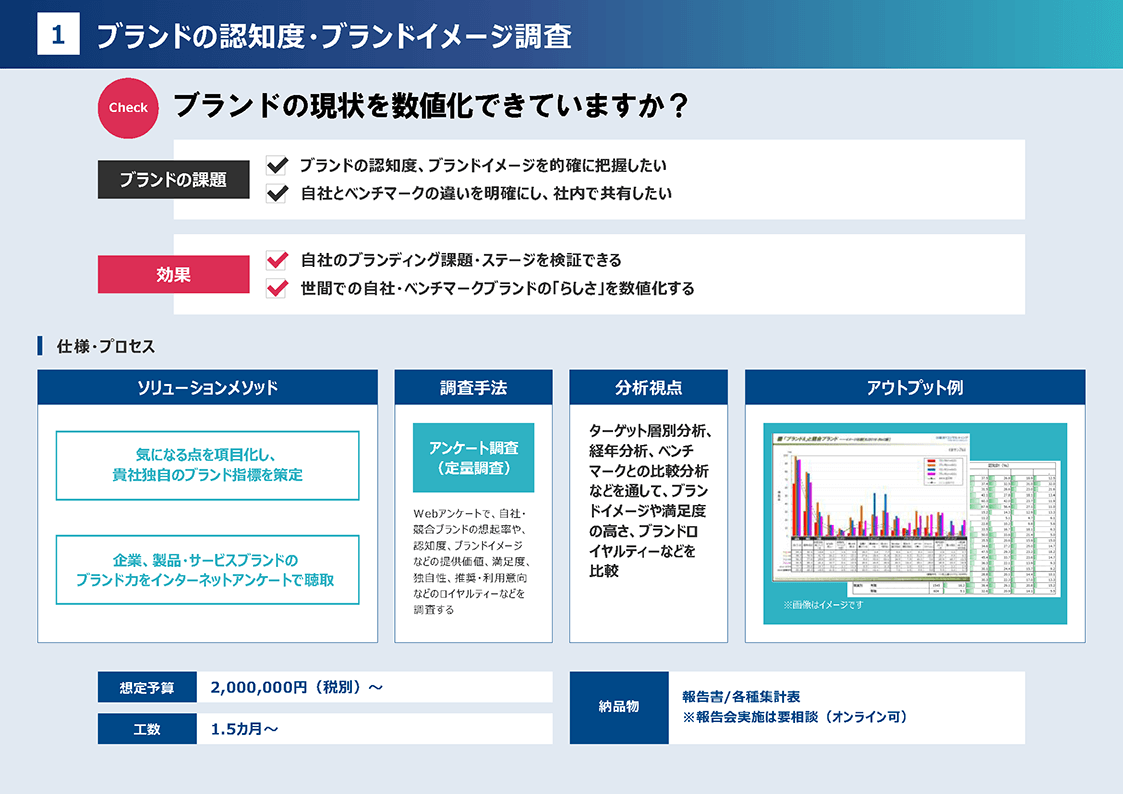Screen dimensions: 1123x794
Task: Click the 納品物 blue label
Action: coord(618,707)
